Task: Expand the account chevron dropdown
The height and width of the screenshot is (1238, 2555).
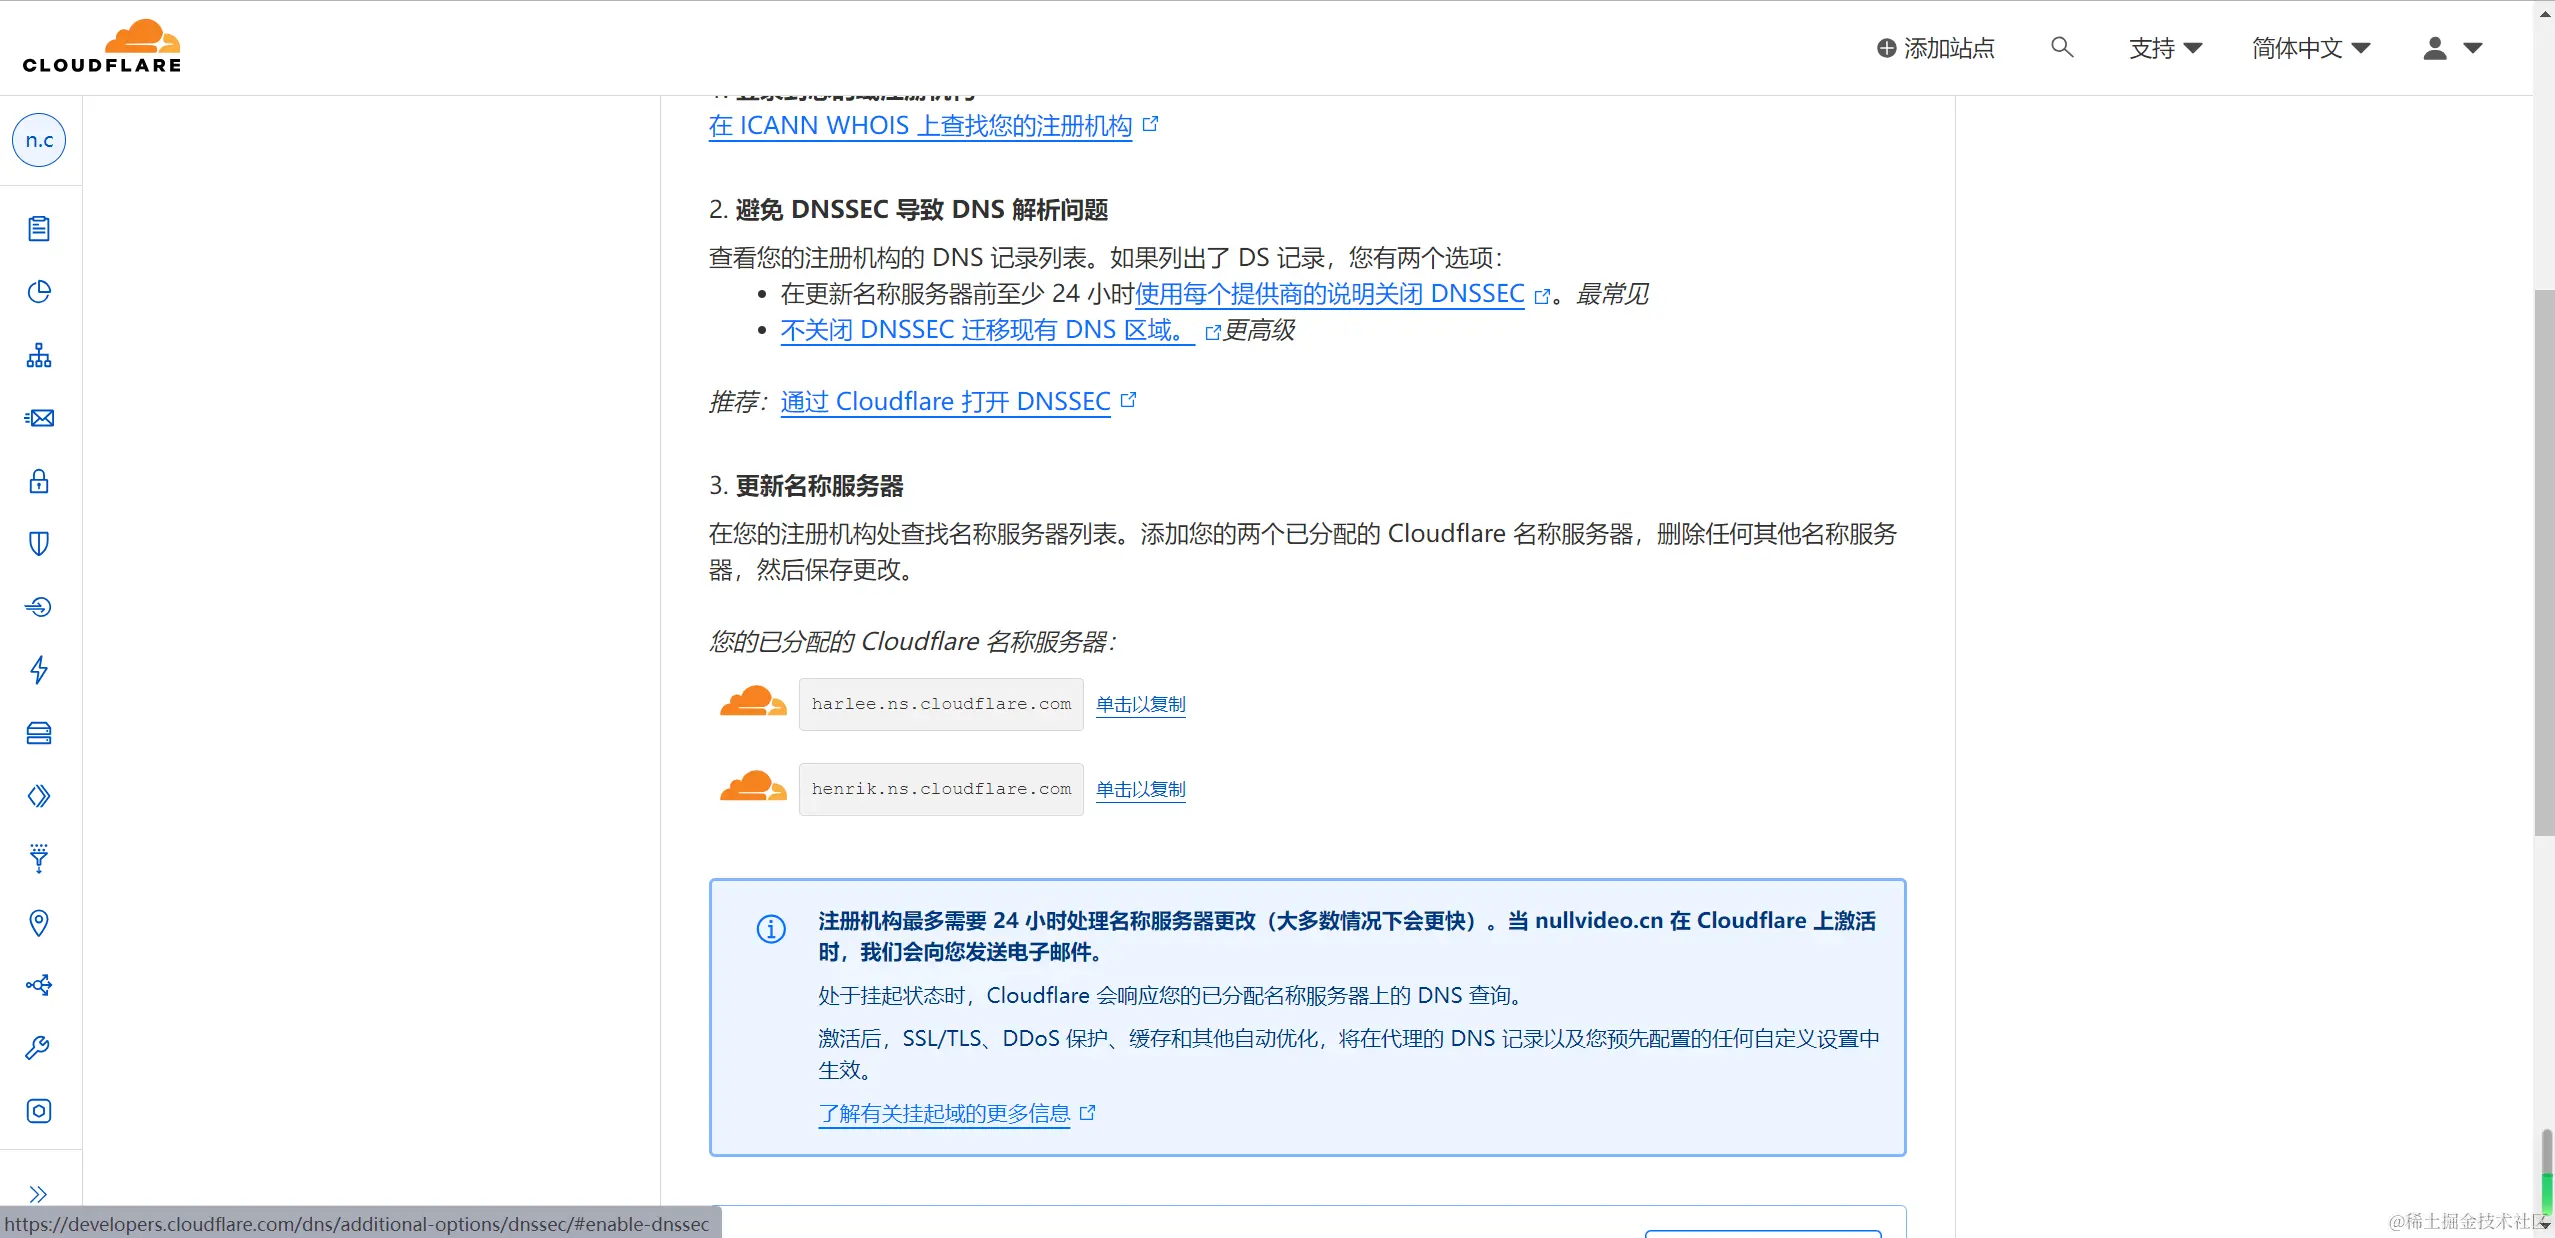Action: (2475, 47)
